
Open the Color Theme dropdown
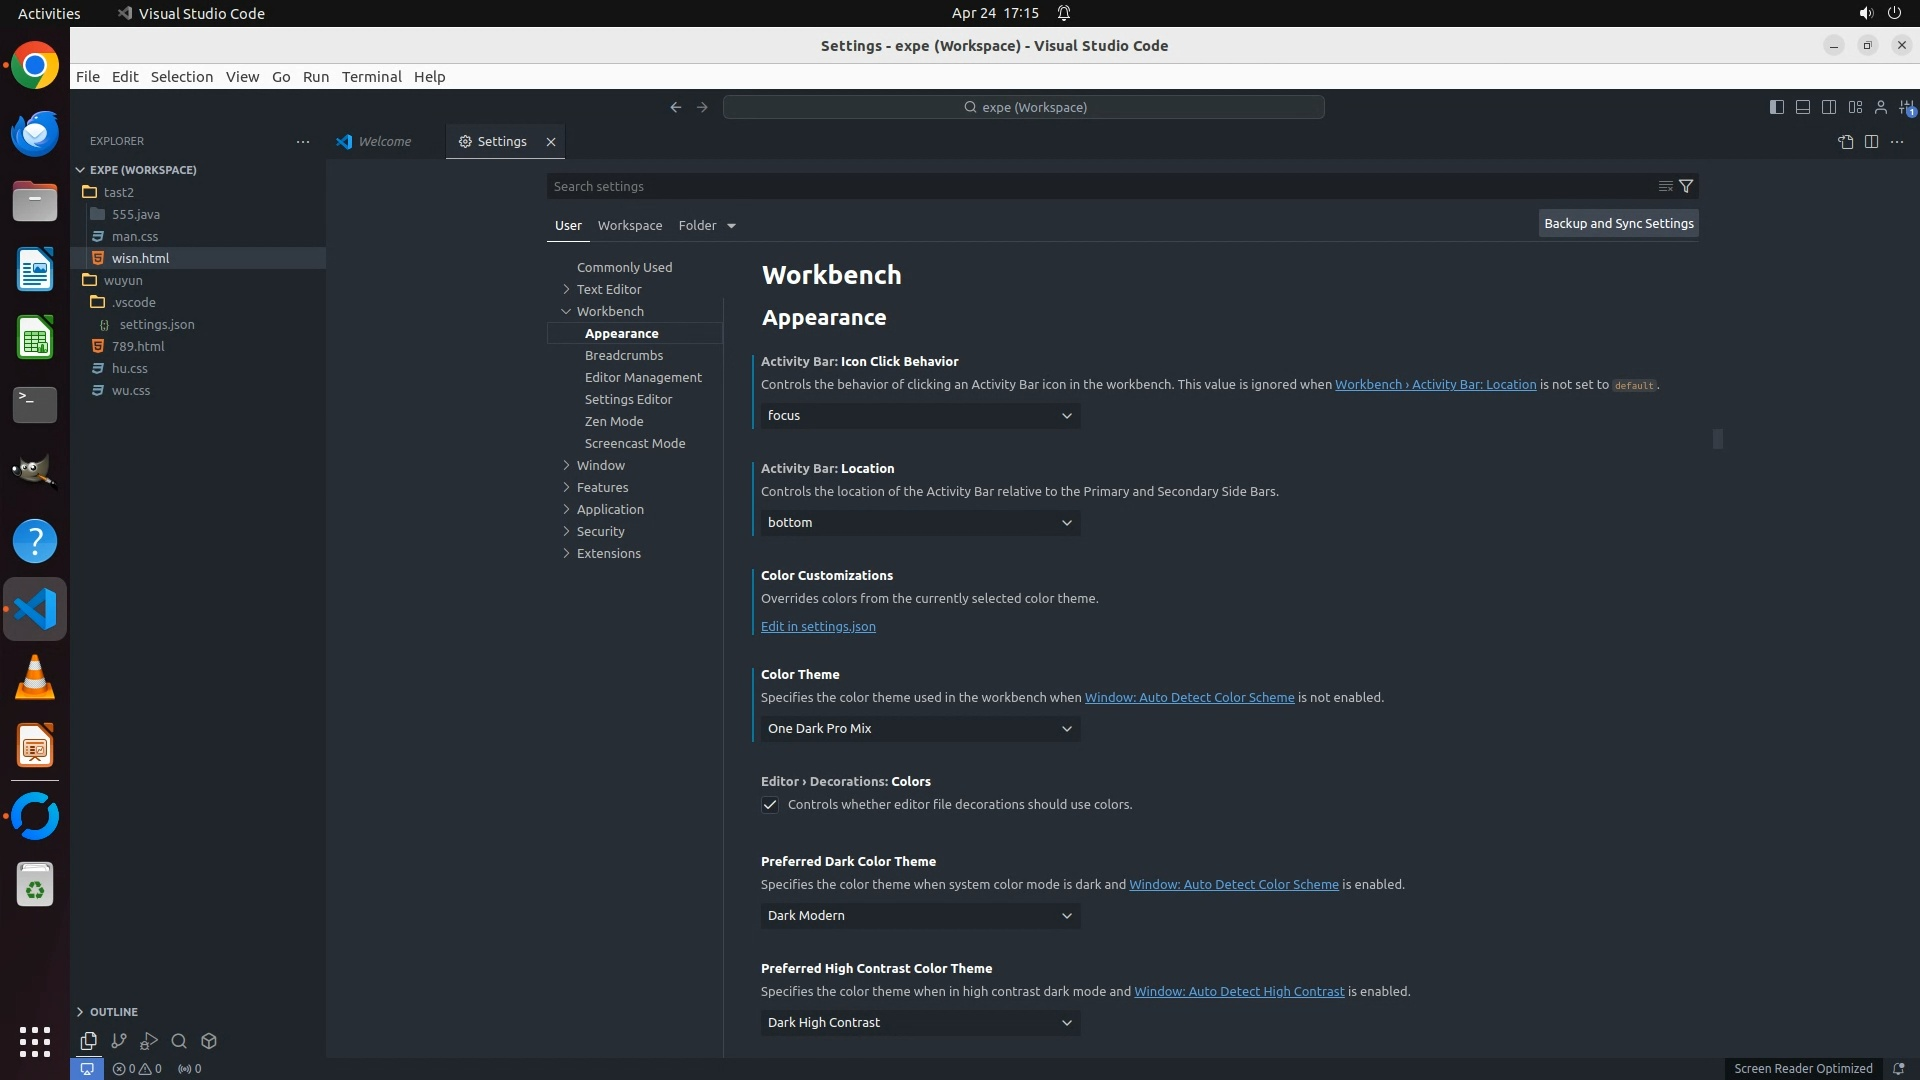920,729
